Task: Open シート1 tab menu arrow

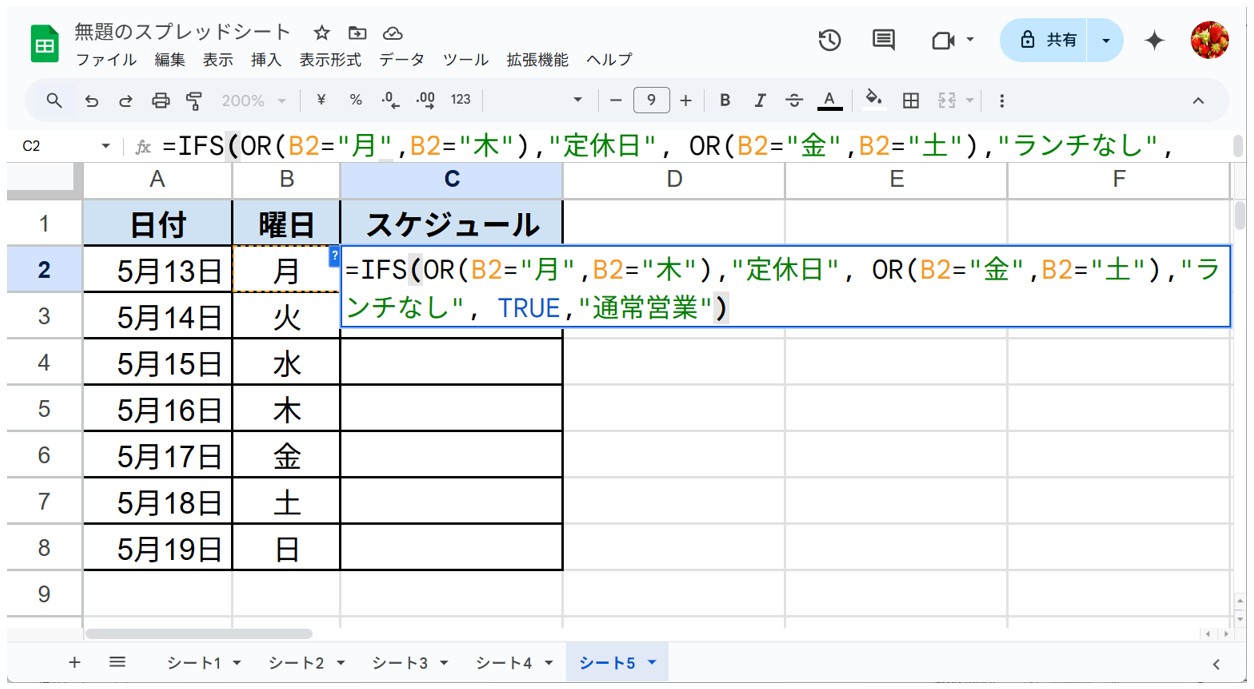Action: coord(238,662)
